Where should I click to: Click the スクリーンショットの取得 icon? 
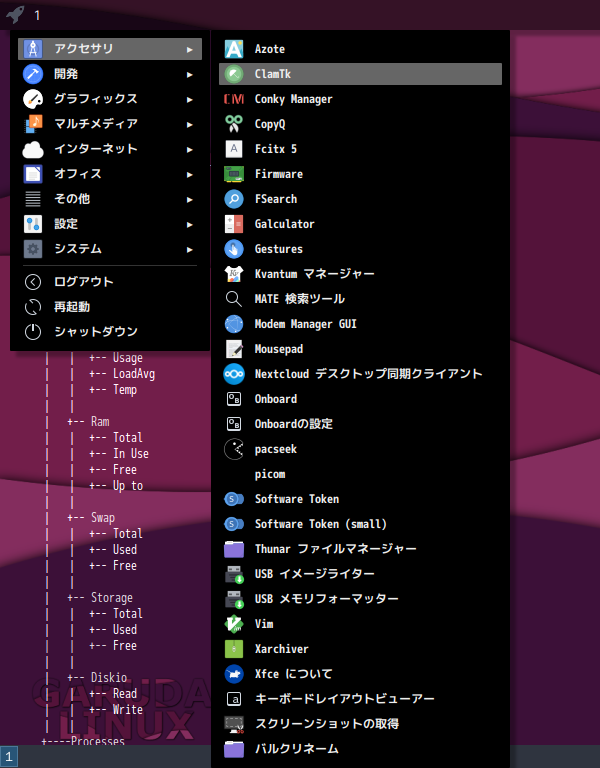(234, 724)
